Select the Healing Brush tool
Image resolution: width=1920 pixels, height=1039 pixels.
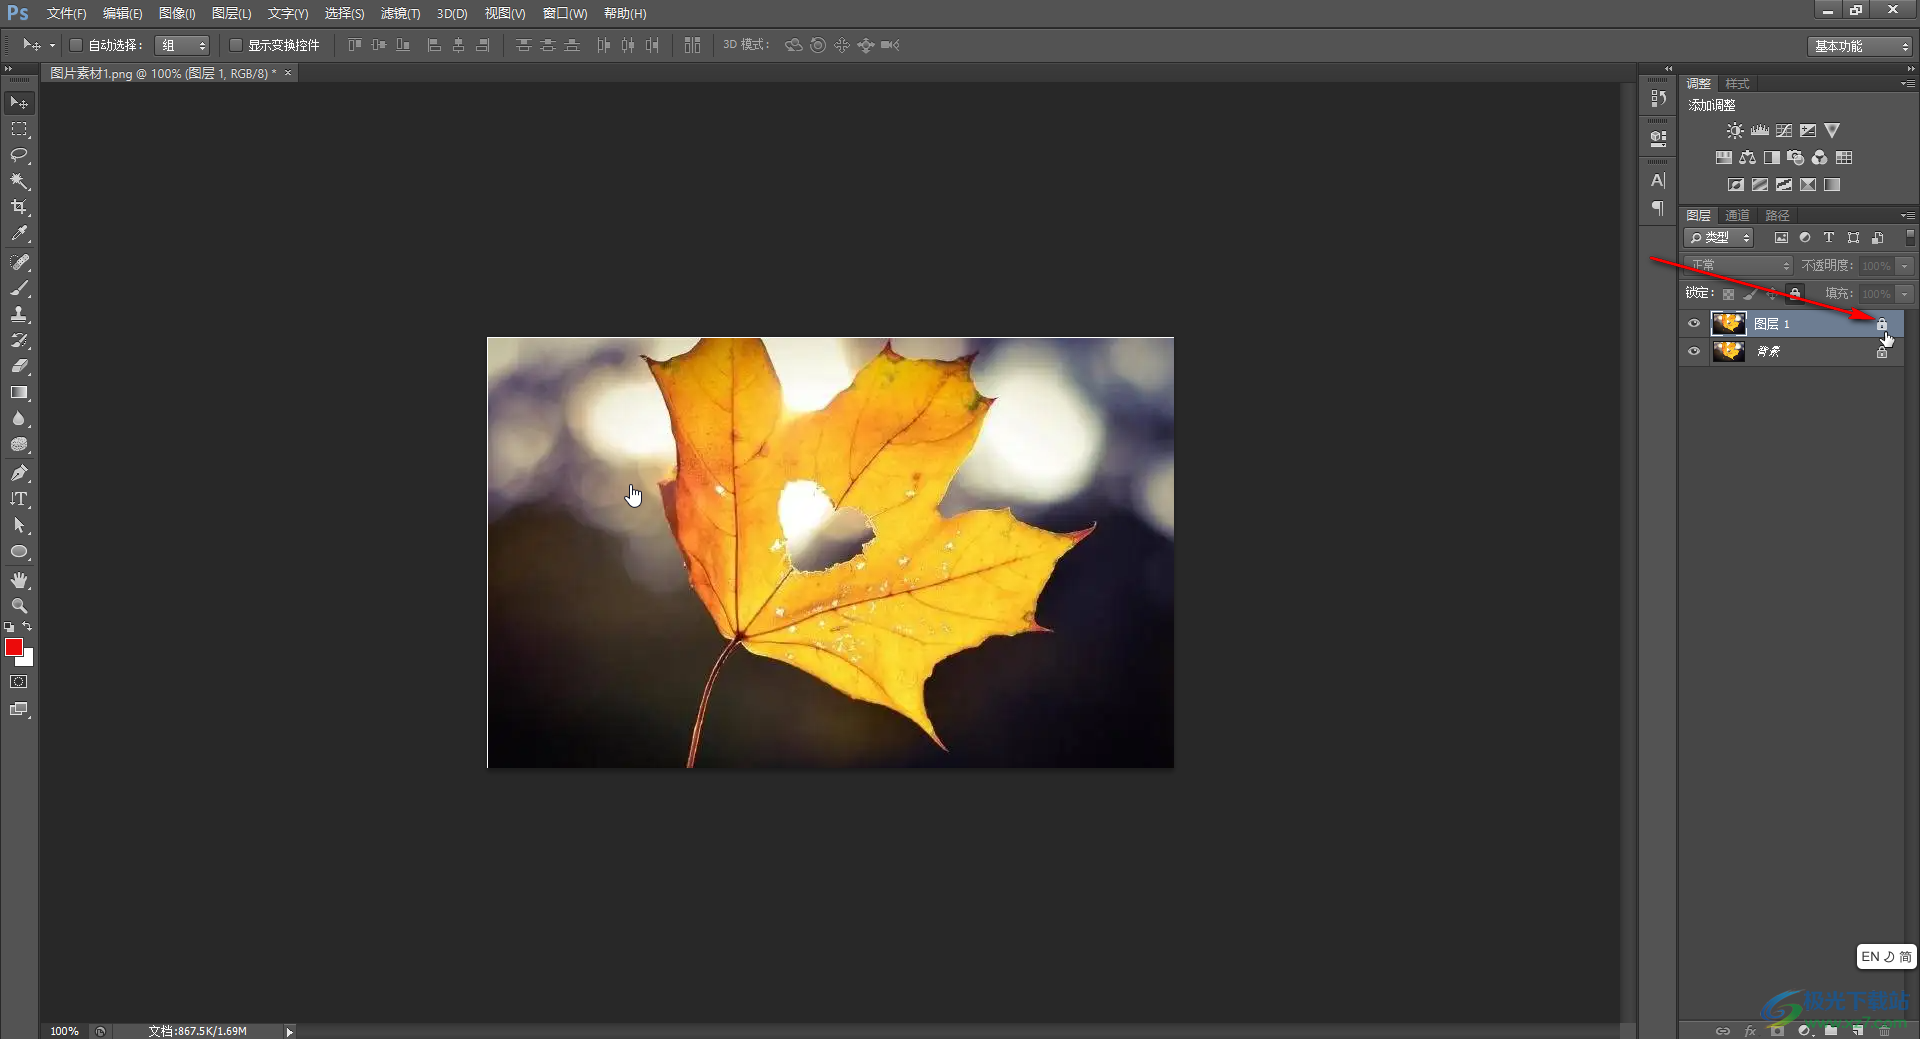point(19,262)
